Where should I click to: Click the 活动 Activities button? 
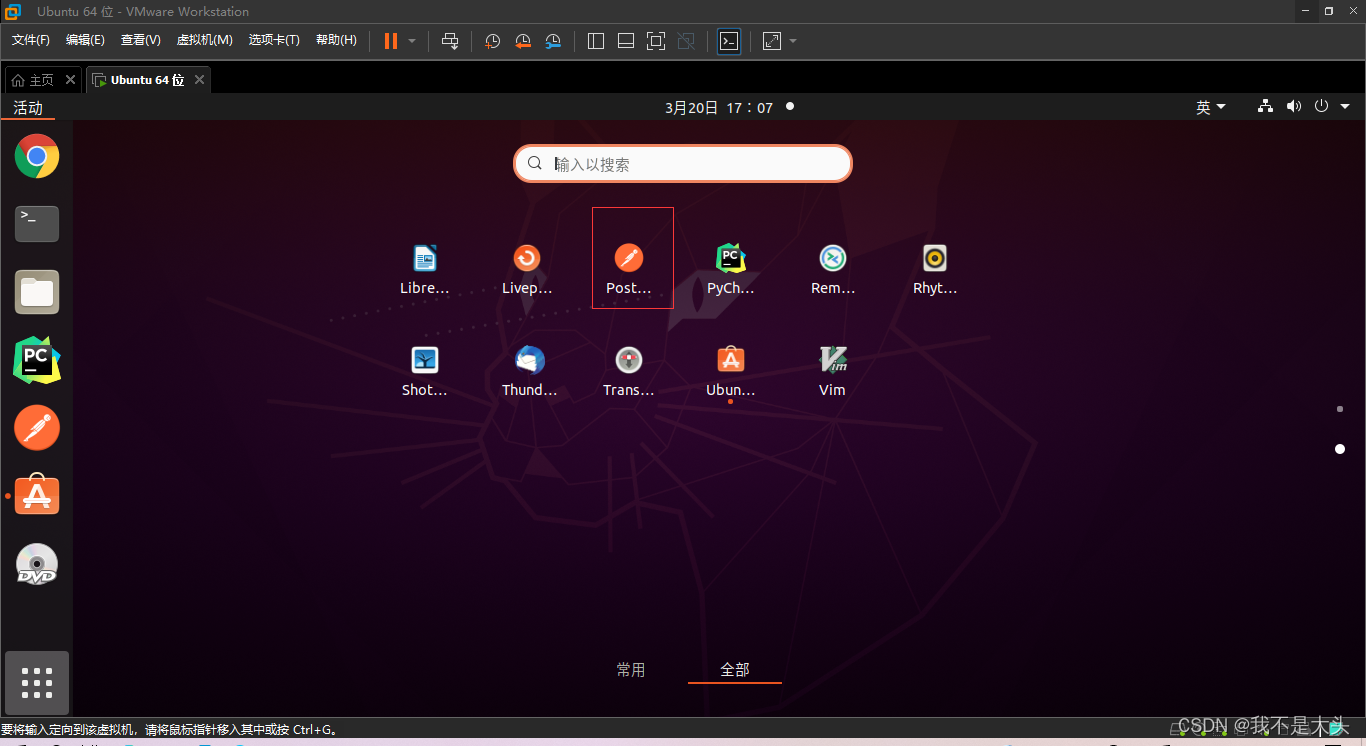tap(28, 107)
